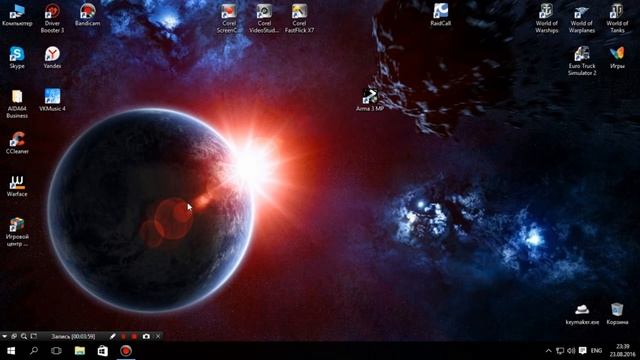The image size is (640, 360).
Task: Open the Bandicam desktop shortcut
Action: point(87,15)
